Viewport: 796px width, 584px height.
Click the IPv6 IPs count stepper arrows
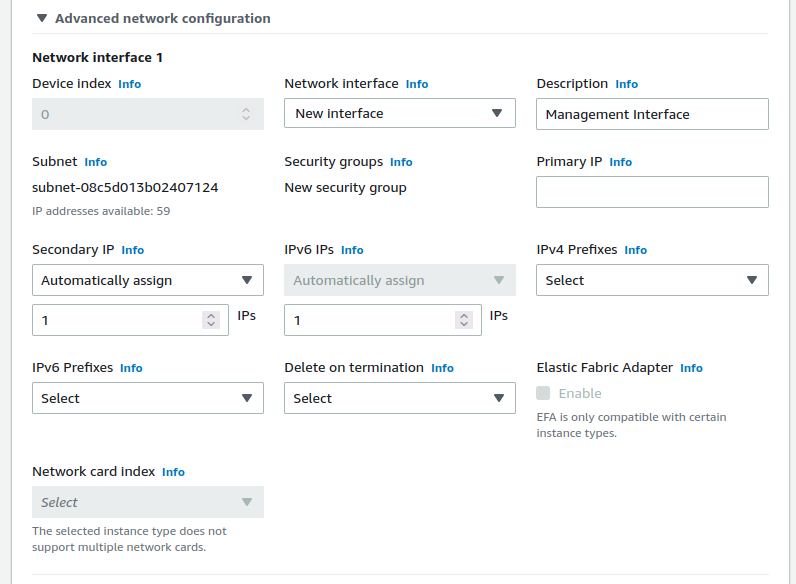(x=462, y=320)
